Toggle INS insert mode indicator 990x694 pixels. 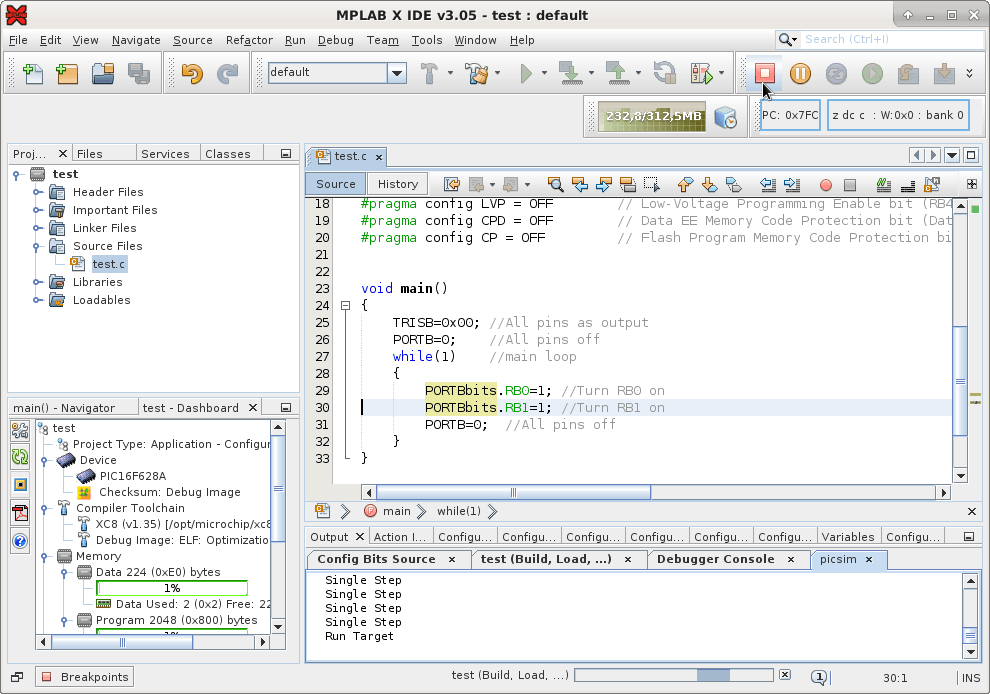tap(970, 678)
